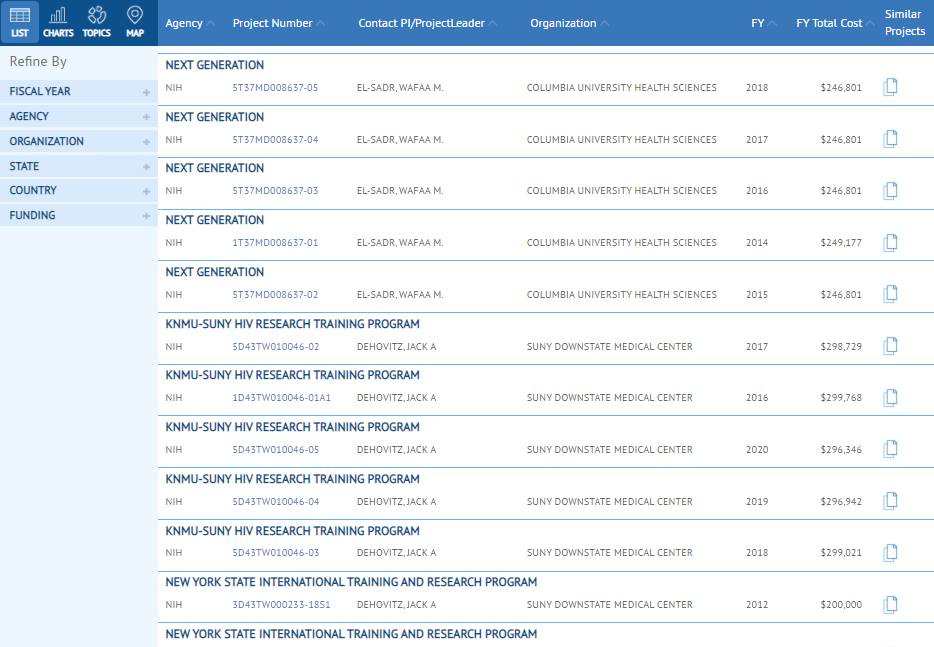Expand the Country filter
Viewport: 934px width, 647px height.
pos(79,191)
